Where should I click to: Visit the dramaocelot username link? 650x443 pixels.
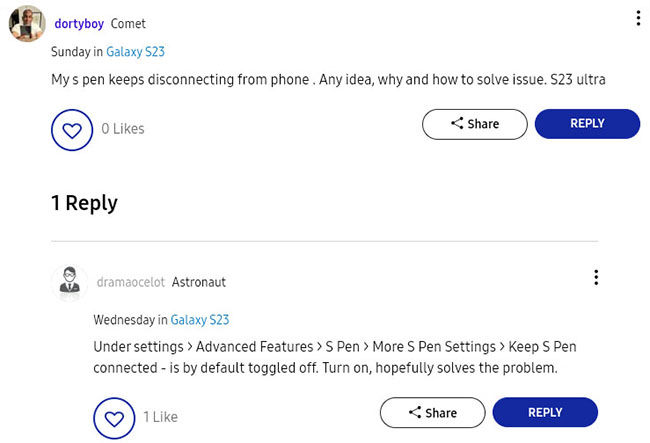(131, 282)
